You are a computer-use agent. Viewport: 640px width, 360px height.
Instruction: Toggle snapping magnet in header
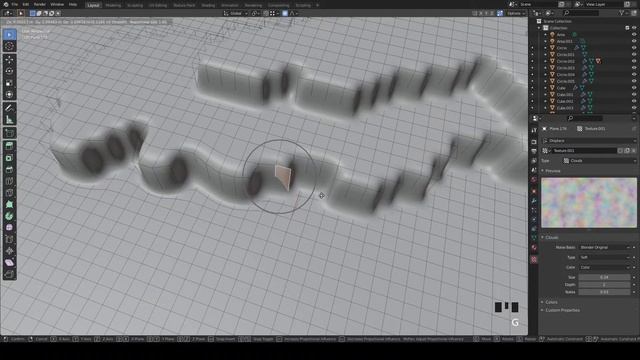[266, 13]
